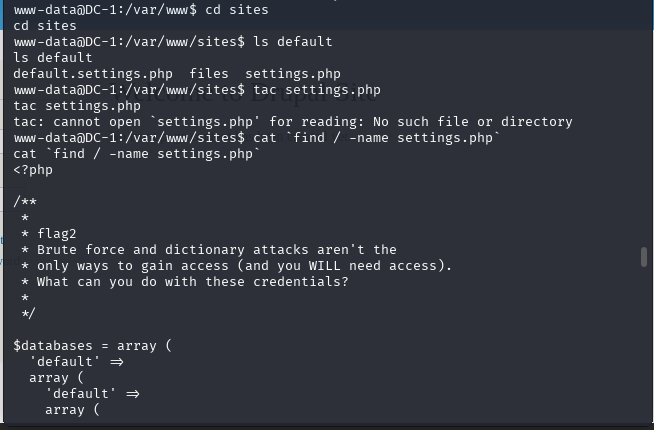654x430 pixels.
Task: Click the last 'array (' line at the bottom
Action: pos(73,410)
